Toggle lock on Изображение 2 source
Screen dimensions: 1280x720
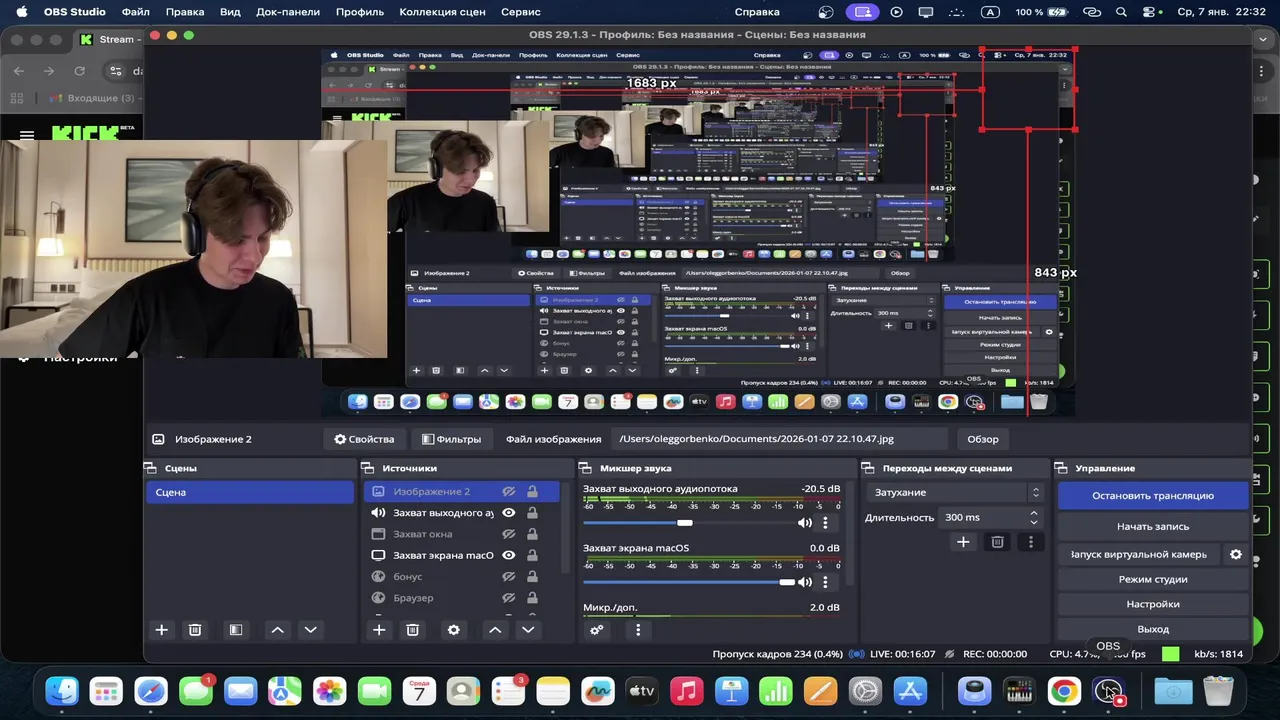532,492
